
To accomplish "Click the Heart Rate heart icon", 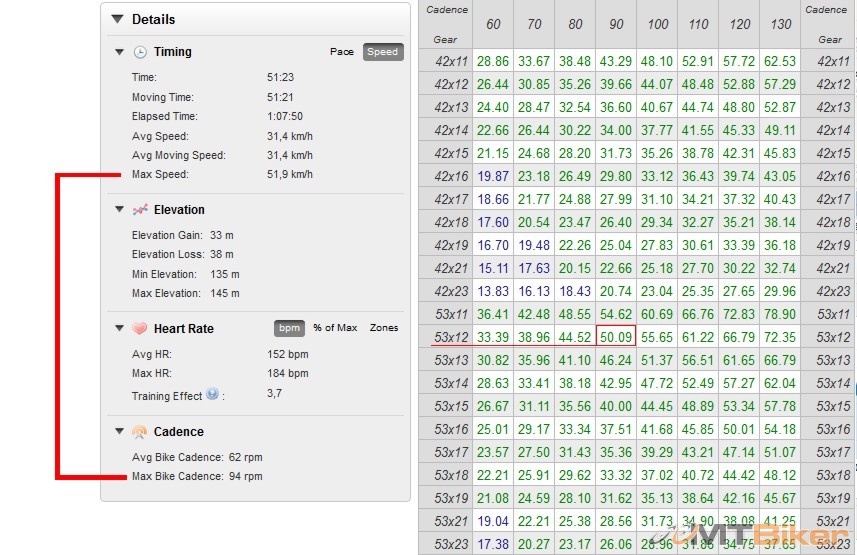I will pyautogui.click(x=140, y=329).
